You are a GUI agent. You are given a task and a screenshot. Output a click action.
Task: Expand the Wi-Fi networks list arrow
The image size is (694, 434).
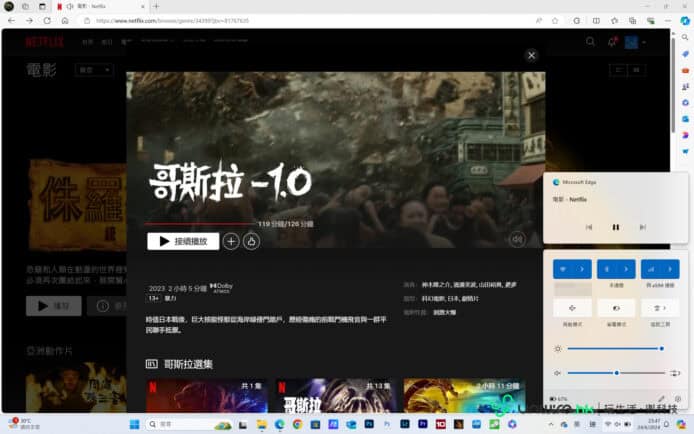coord(583,269)
